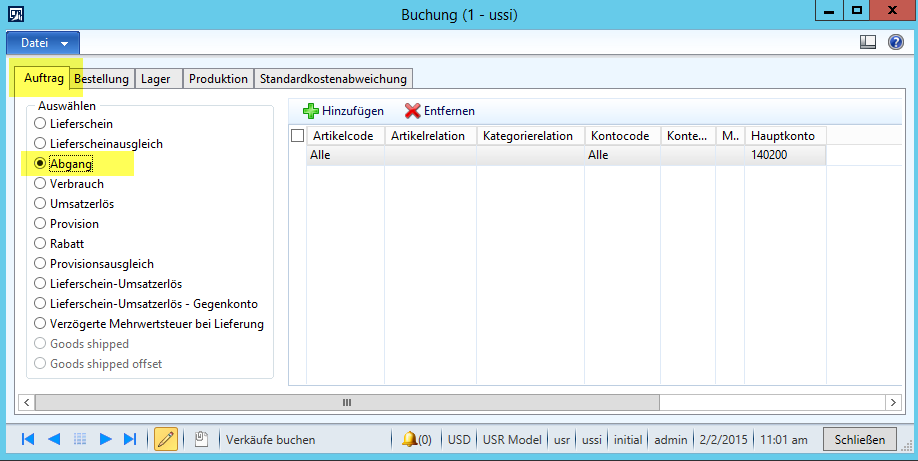Click the view layout icon beside help
The height and width of the screenshot is (461, 918).
pyautogui.click(x=868, y=43)
